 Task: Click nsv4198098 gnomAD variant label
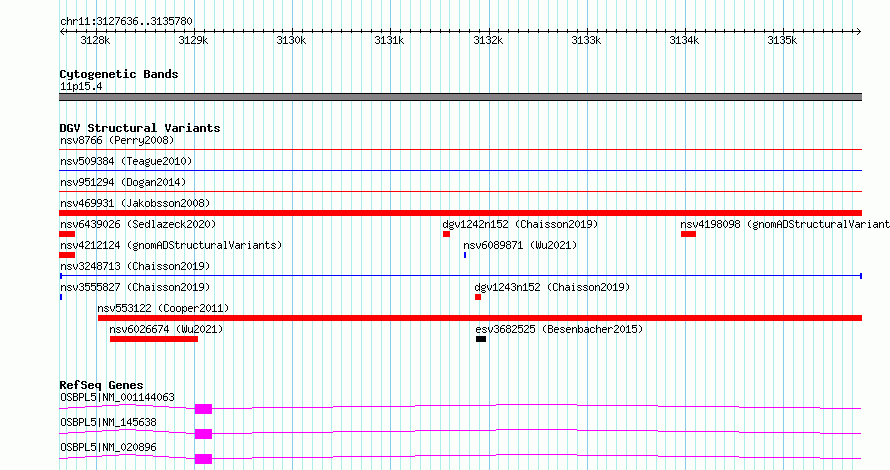[785, 224]
